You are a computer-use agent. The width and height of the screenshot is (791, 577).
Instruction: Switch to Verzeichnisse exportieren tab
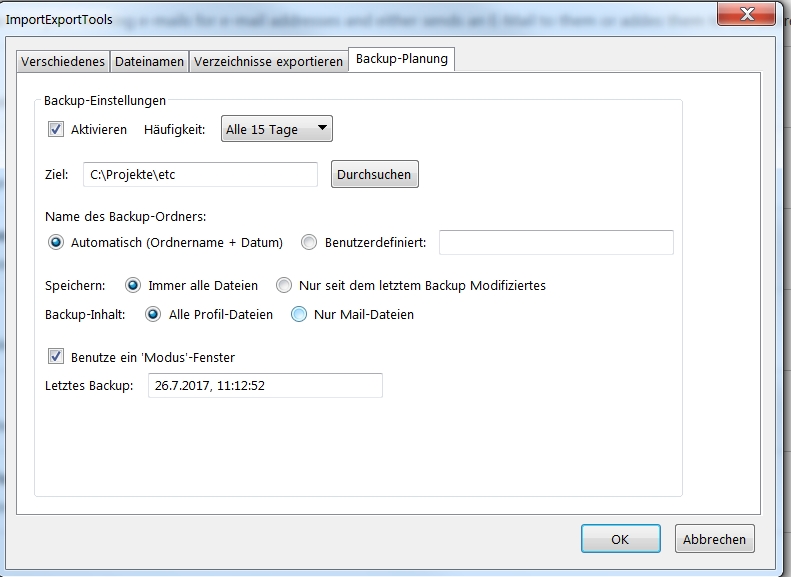pyautogui.click(x=268, y=62)
